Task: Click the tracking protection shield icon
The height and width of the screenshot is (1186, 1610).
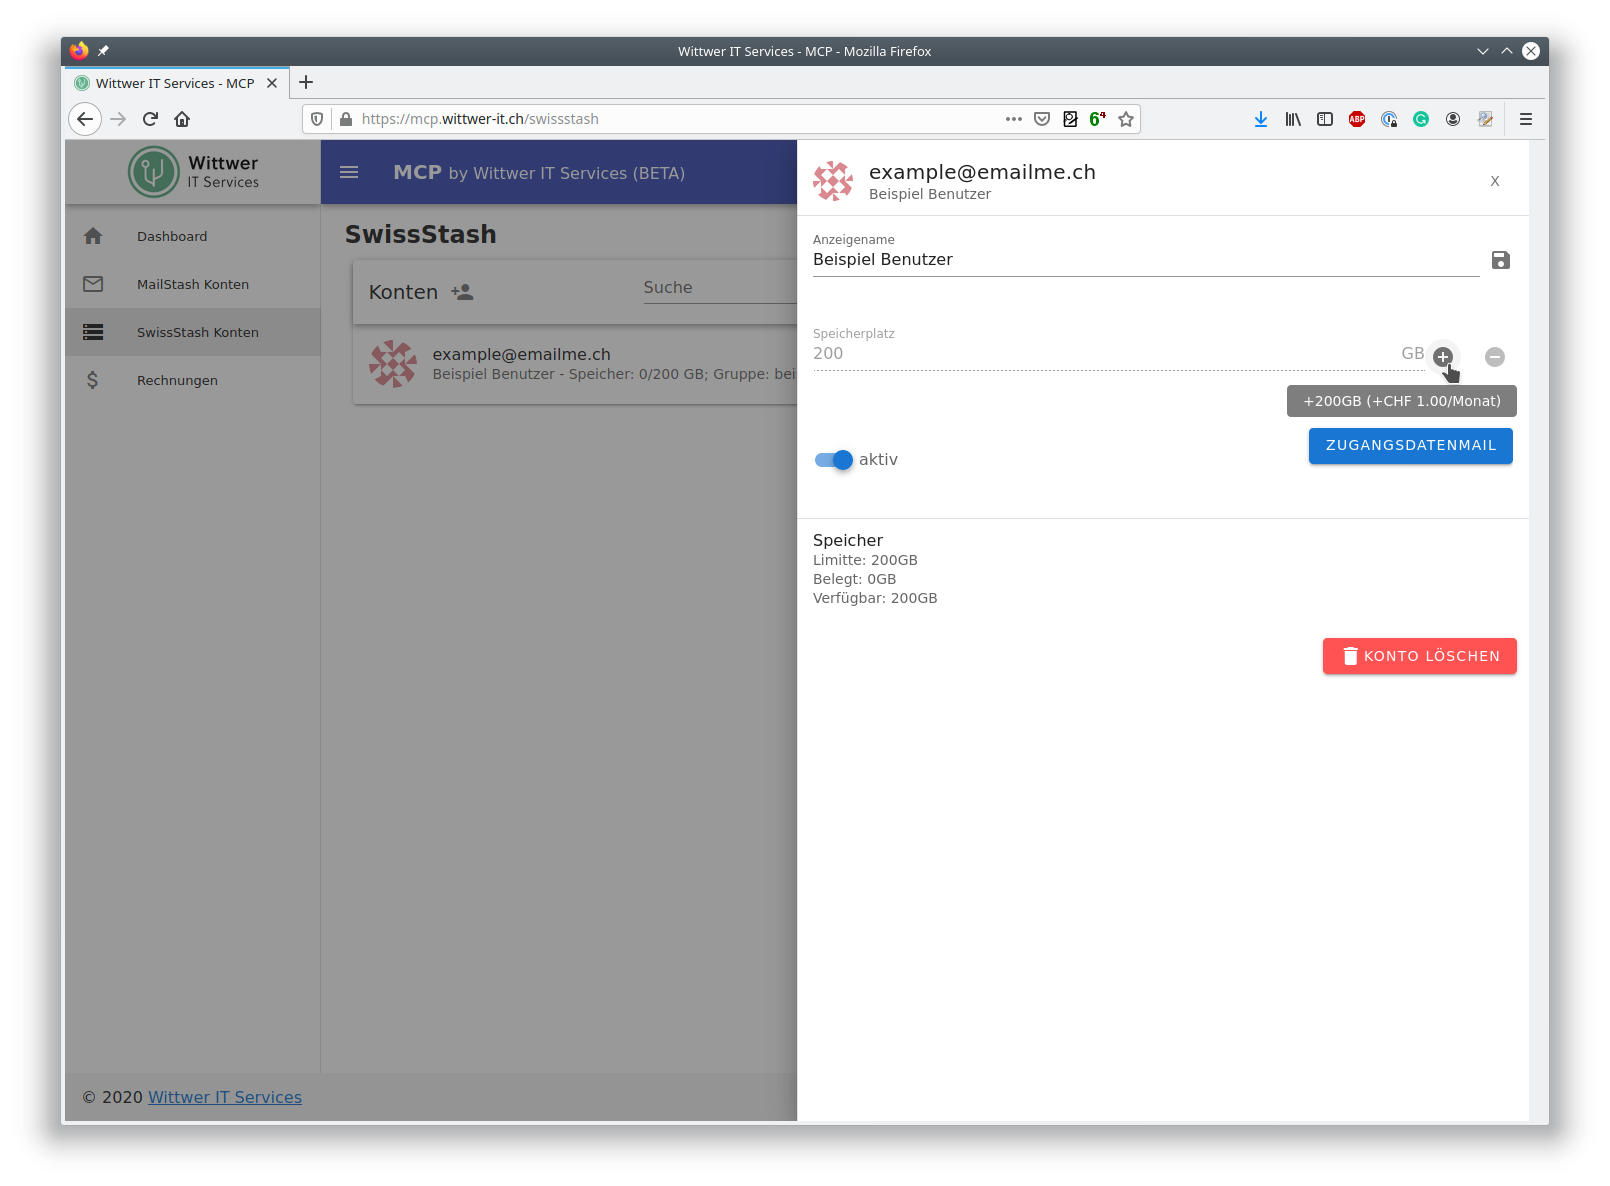Action: 317,119
